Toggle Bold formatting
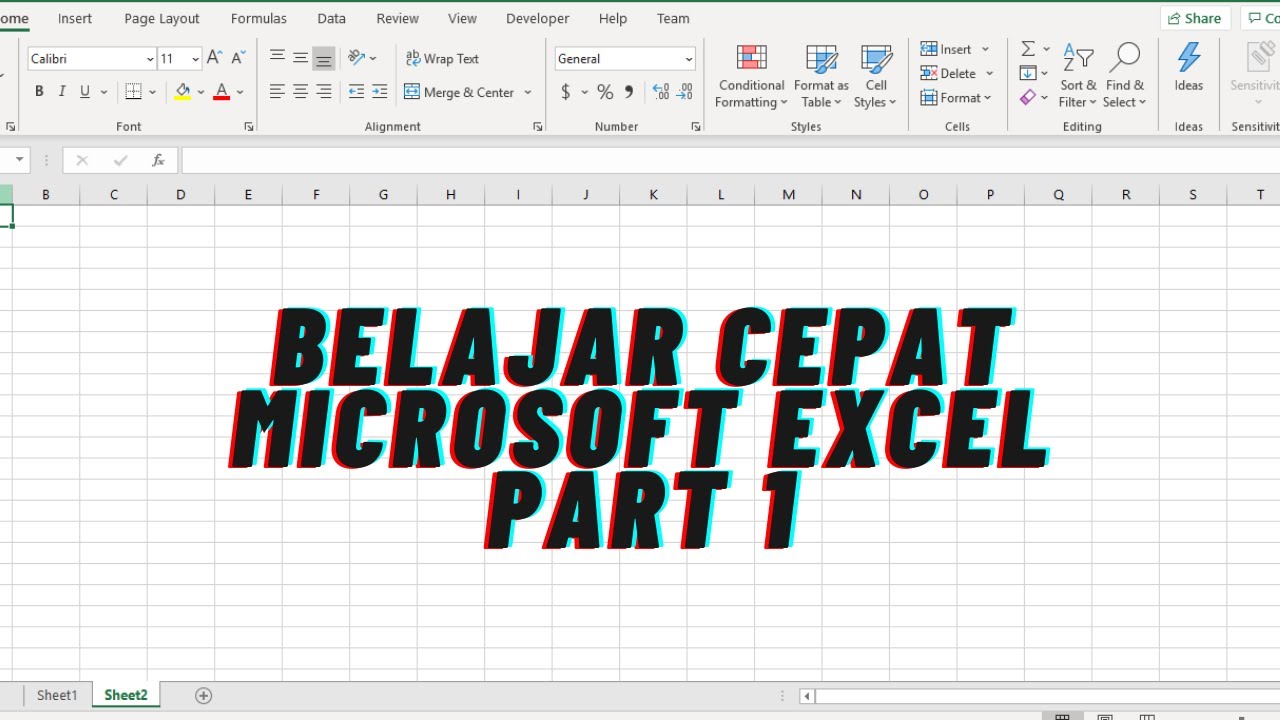Image resolution: width=1280 pixels, height=720 pixels. tap(39, 92)
